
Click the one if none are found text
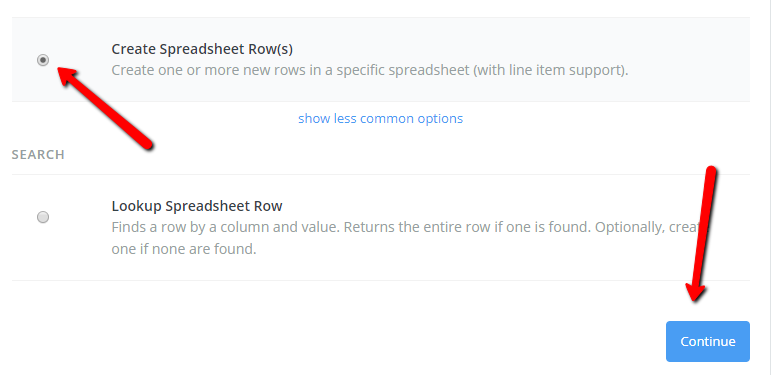tap(184, 249)
